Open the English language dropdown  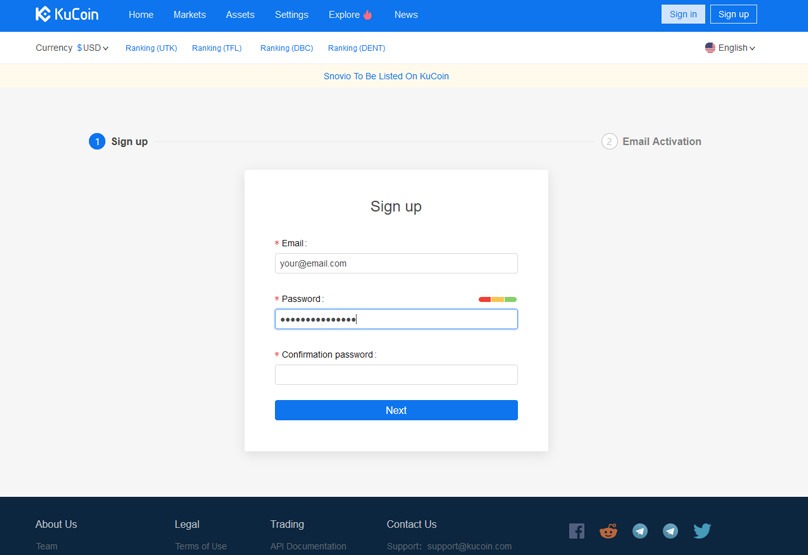(731, 48)
